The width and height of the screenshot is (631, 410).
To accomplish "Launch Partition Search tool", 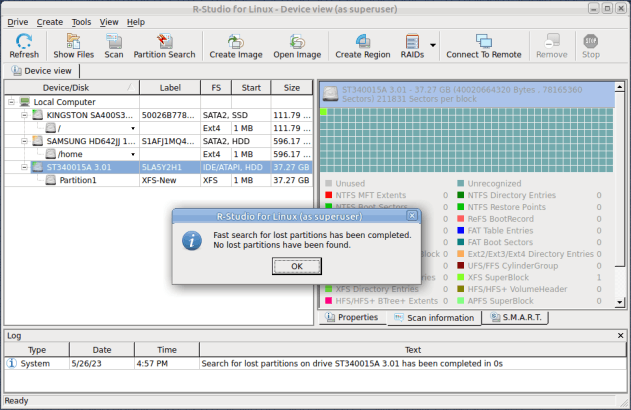I will 164,46.
